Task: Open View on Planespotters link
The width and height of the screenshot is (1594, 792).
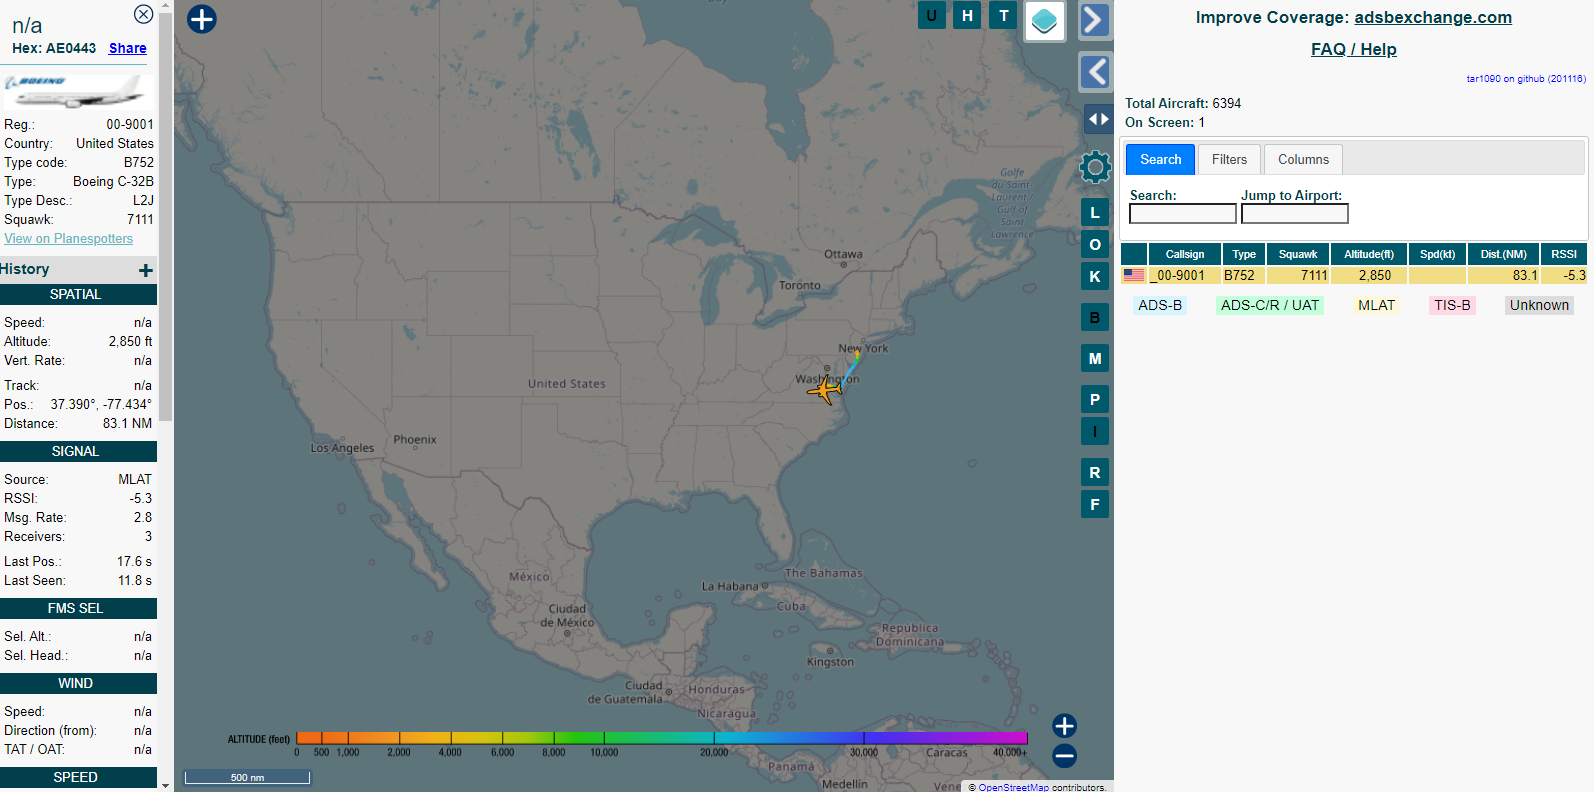Action: coord(68,238)
